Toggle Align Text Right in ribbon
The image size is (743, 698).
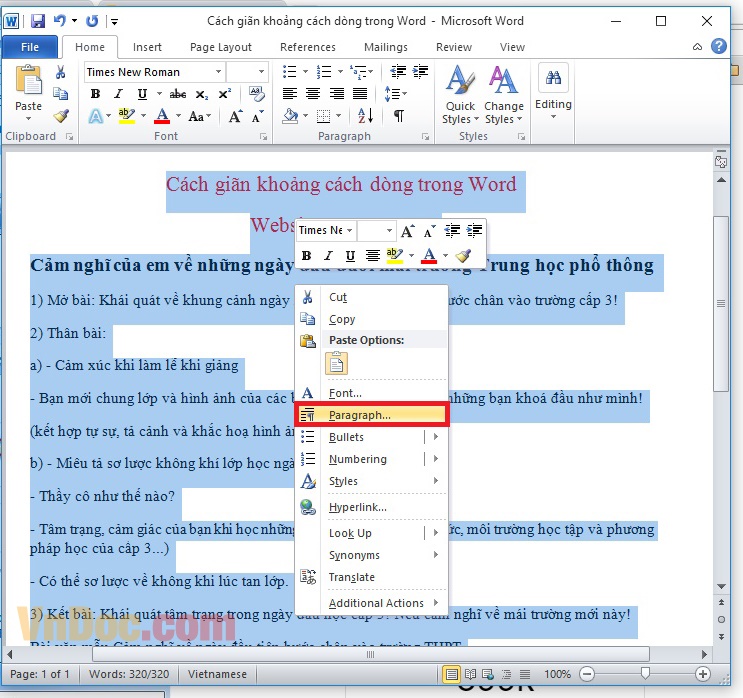pyautogui.click(x=336, y=94)
